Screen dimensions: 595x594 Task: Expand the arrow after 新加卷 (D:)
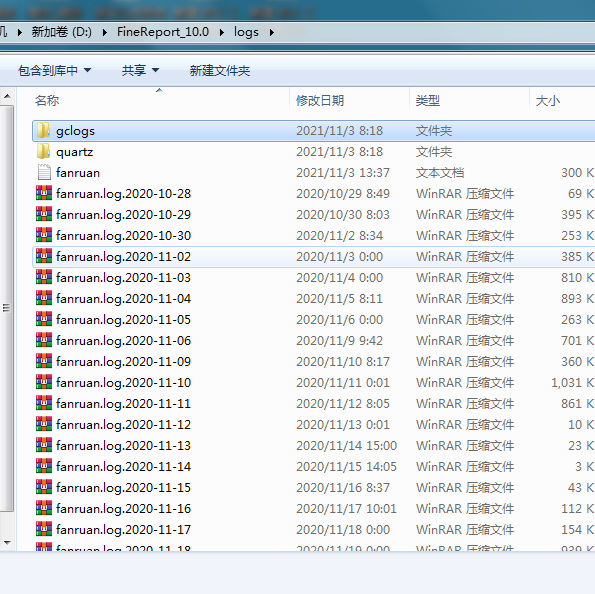pos(105,32)
